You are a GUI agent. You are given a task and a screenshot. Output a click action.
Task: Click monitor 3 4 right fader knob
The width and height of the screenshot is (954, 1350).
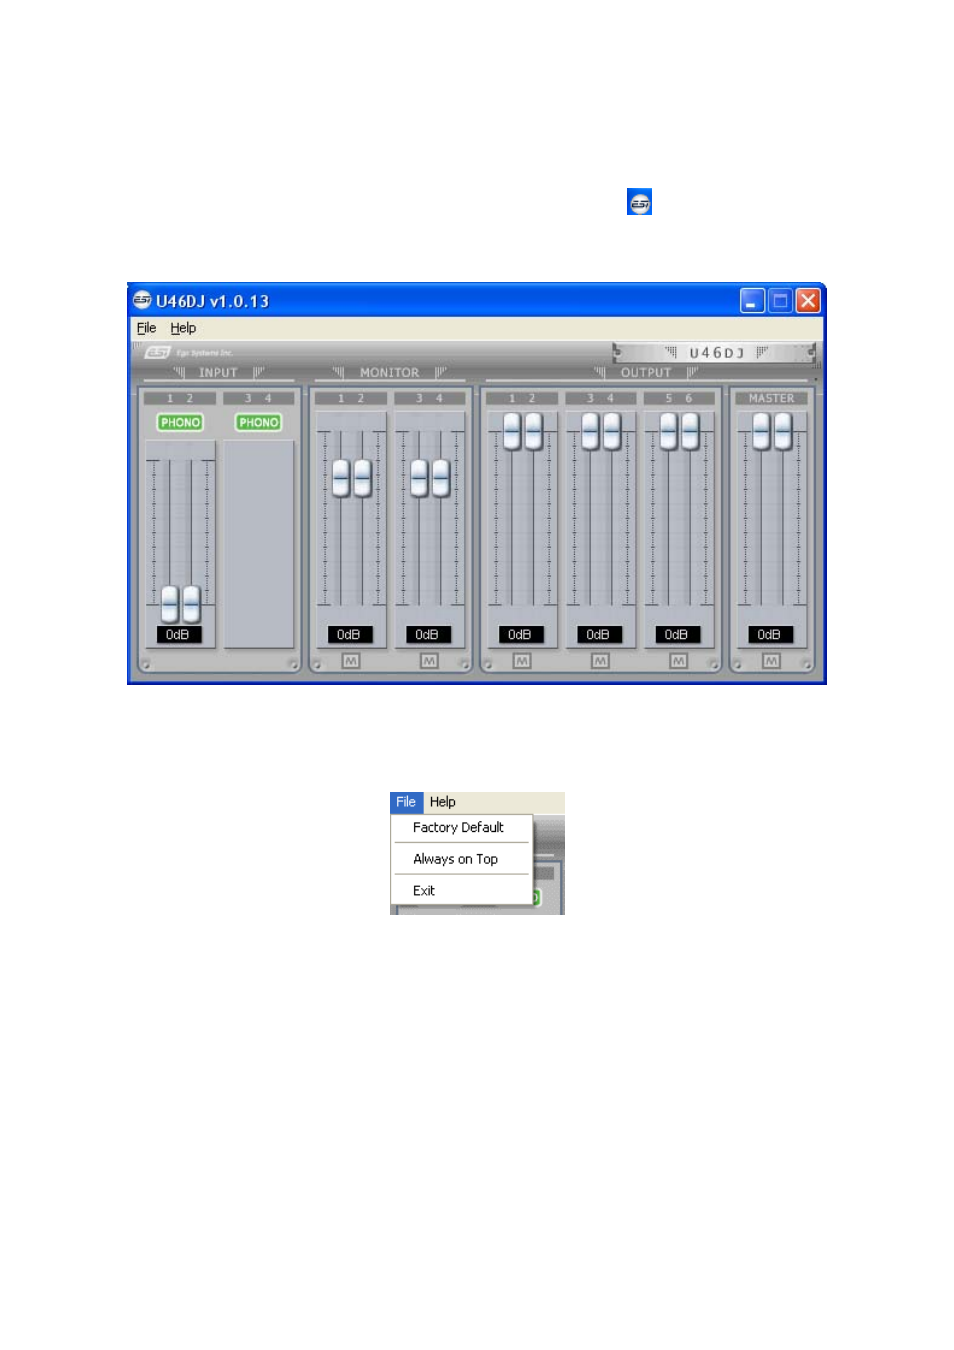[x=441, y=478]
